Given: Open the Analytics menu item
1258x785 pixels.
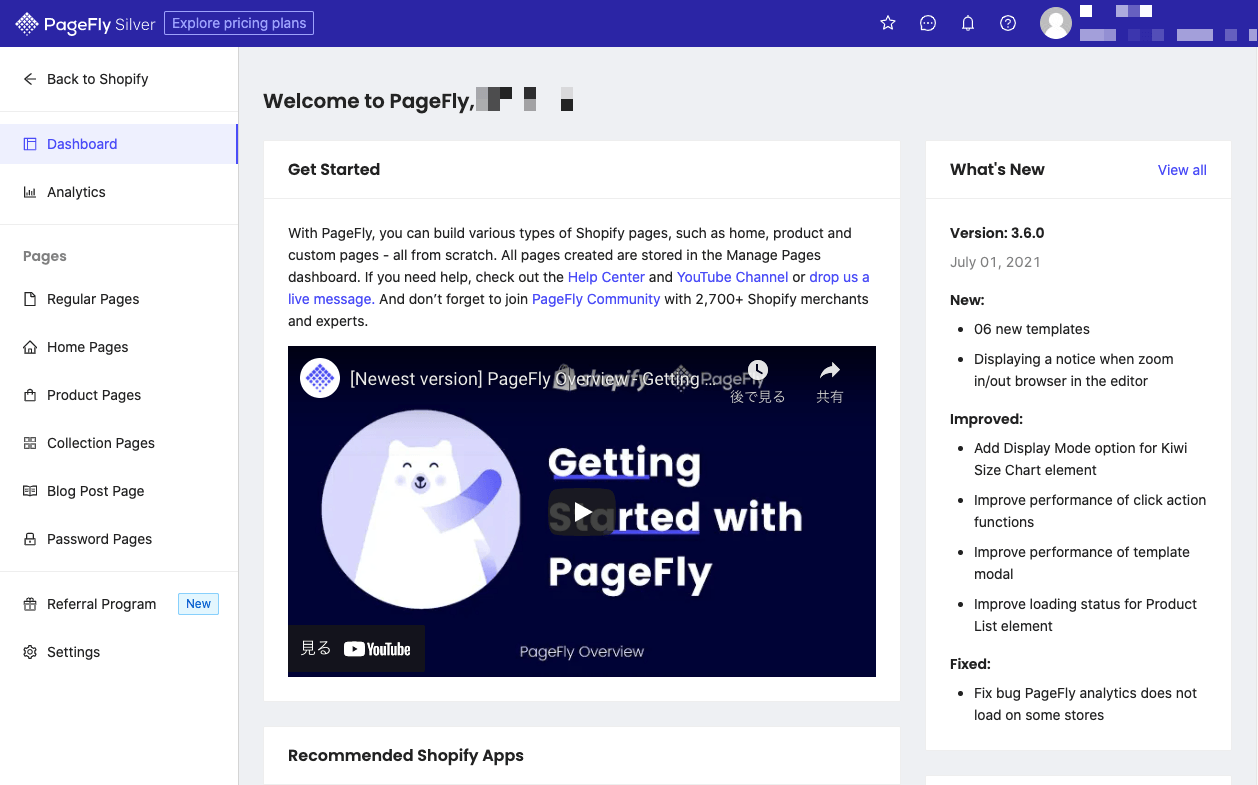Looking at the screenshot, I should coord(119,192).
